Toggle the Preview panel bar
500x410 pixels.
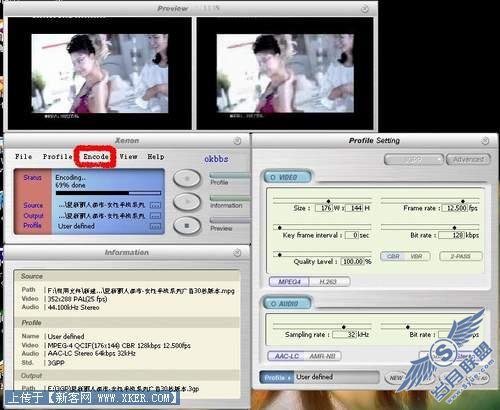tap(230, 220)
